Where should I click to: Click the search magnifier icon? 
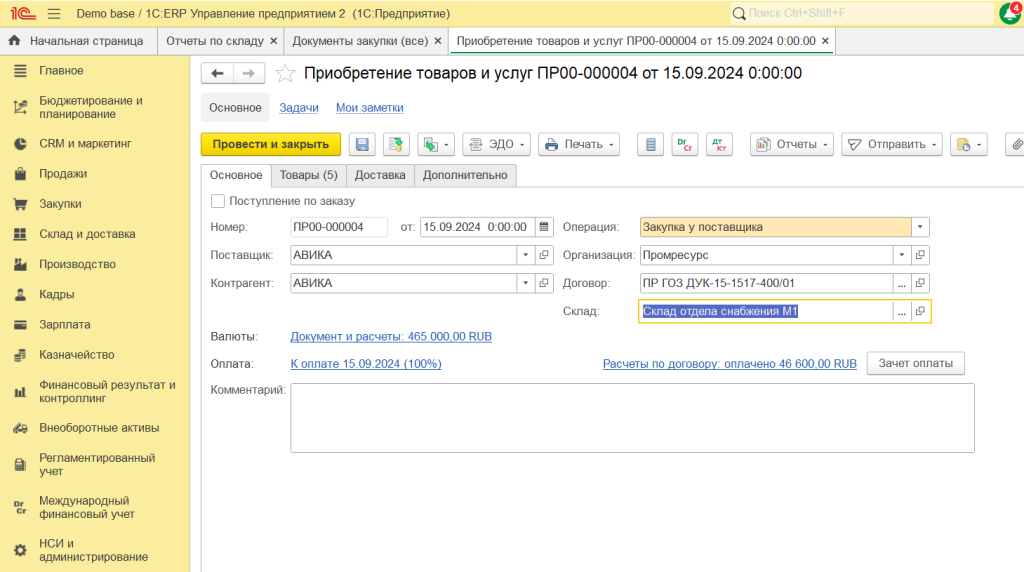coord(739,13)
